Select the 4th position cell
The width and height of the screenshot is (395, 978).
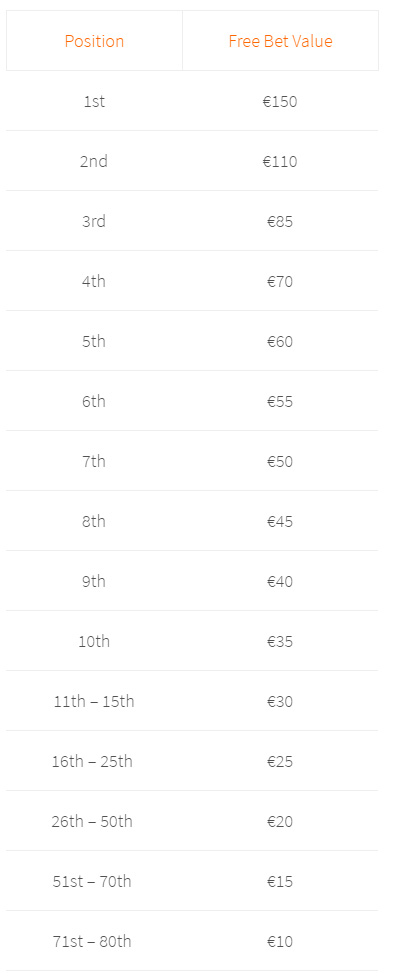pos(94,281)
